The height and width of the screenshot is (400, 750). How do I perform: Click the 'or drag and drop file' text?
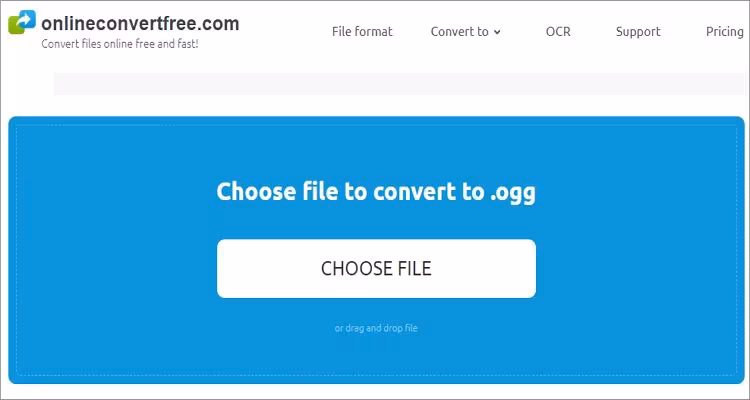tap(376, 328)
